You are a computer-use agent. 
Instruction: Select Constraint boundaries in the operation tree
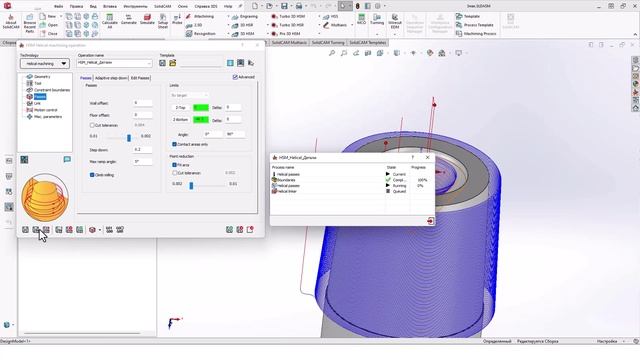tap(52, 90)
